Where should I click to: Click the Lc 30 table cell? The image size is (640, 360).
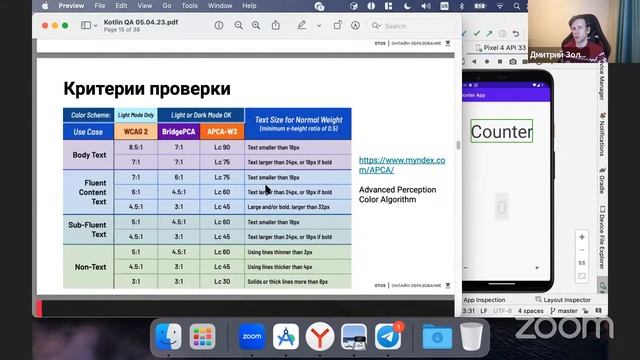pos(222,282)
